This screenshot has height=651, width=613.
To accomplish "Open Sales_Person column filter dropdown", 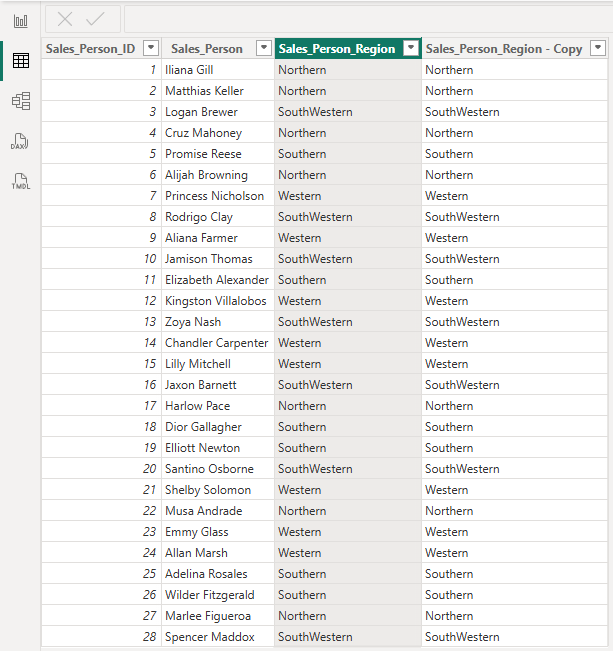I will 264,48.
